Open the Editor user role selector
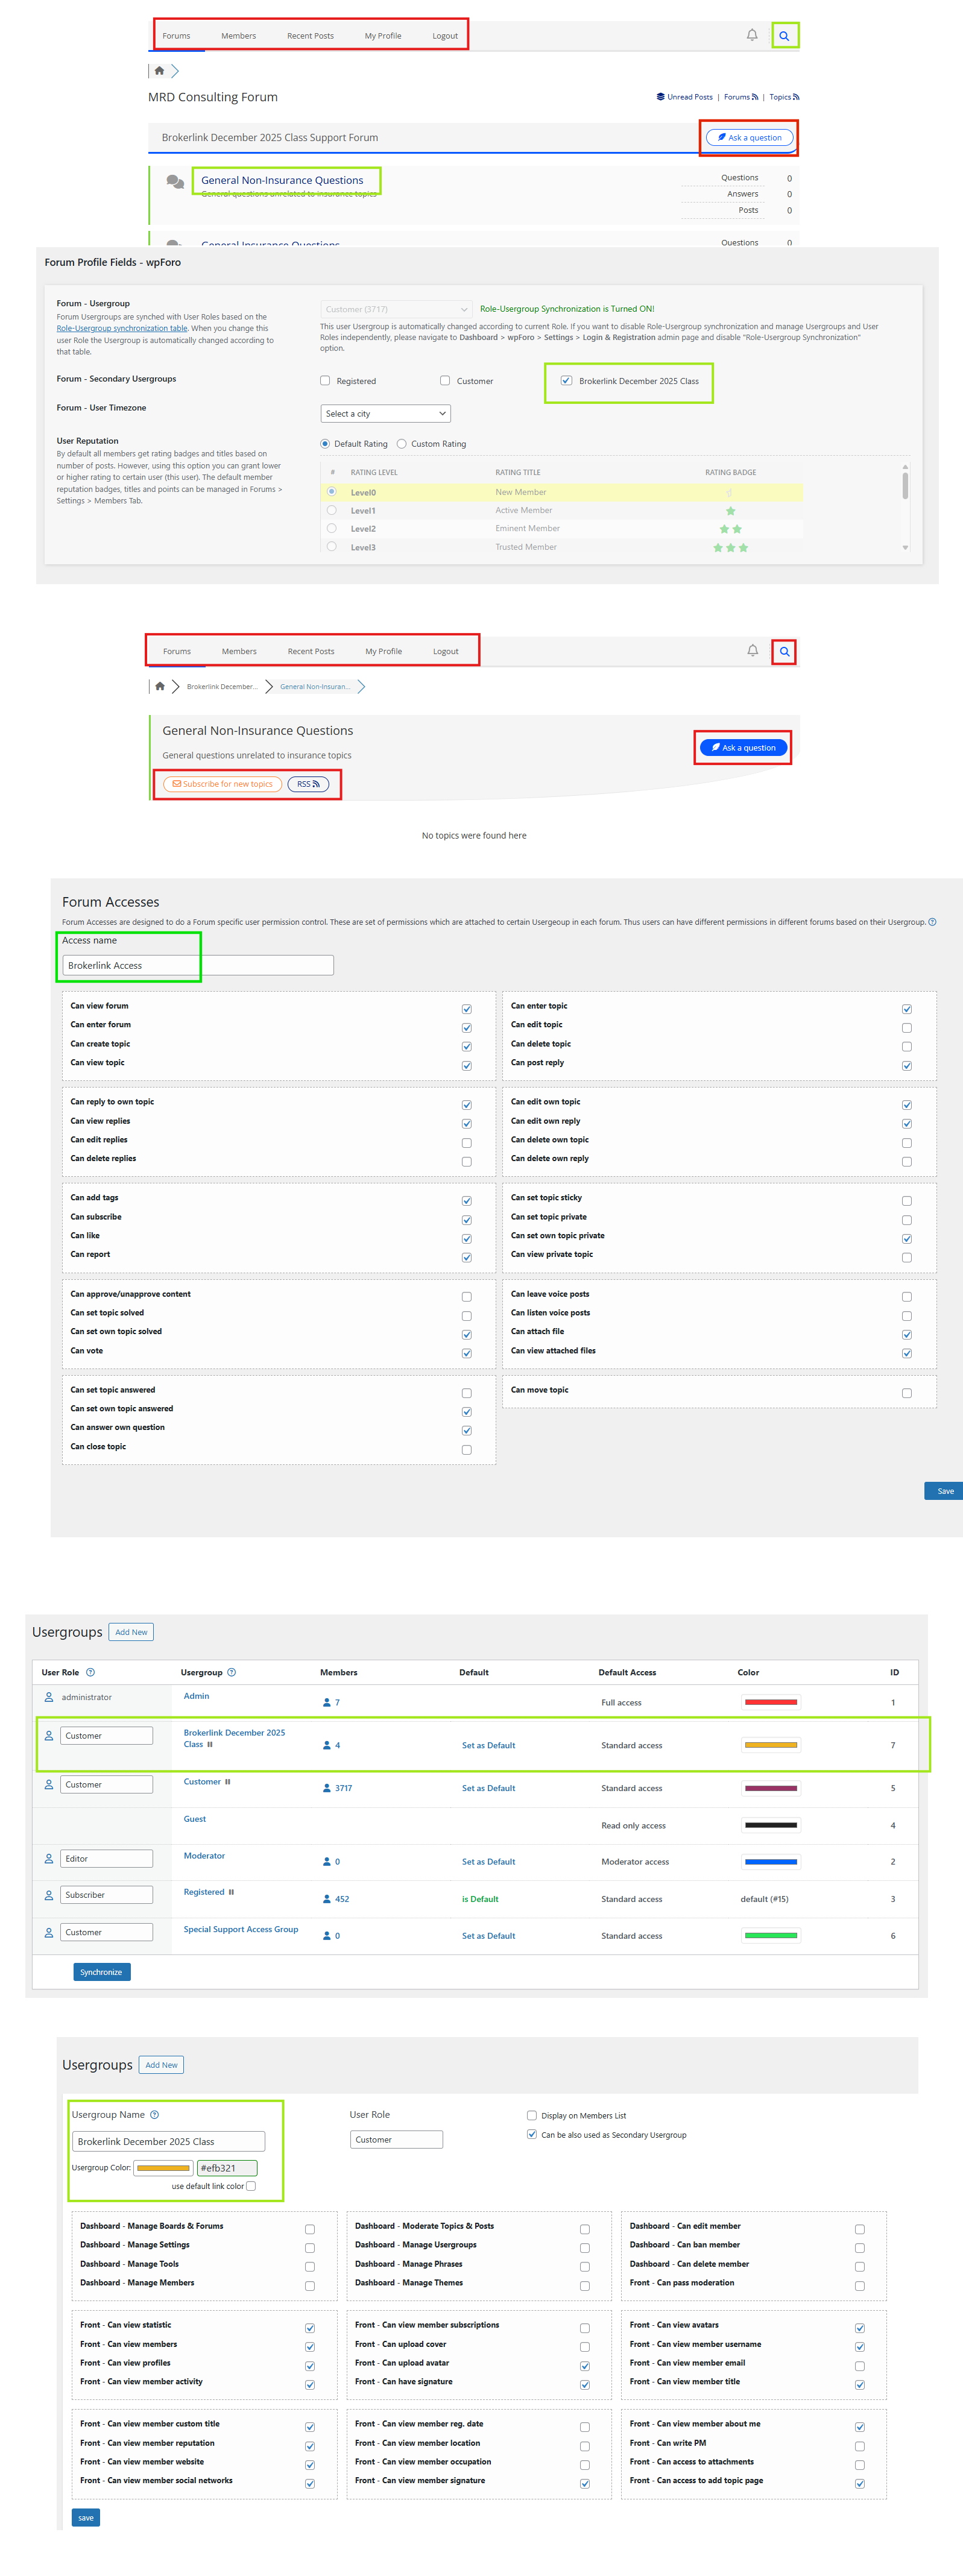Viewport: 963px width, 2576px height. (x=106, y=1858)
